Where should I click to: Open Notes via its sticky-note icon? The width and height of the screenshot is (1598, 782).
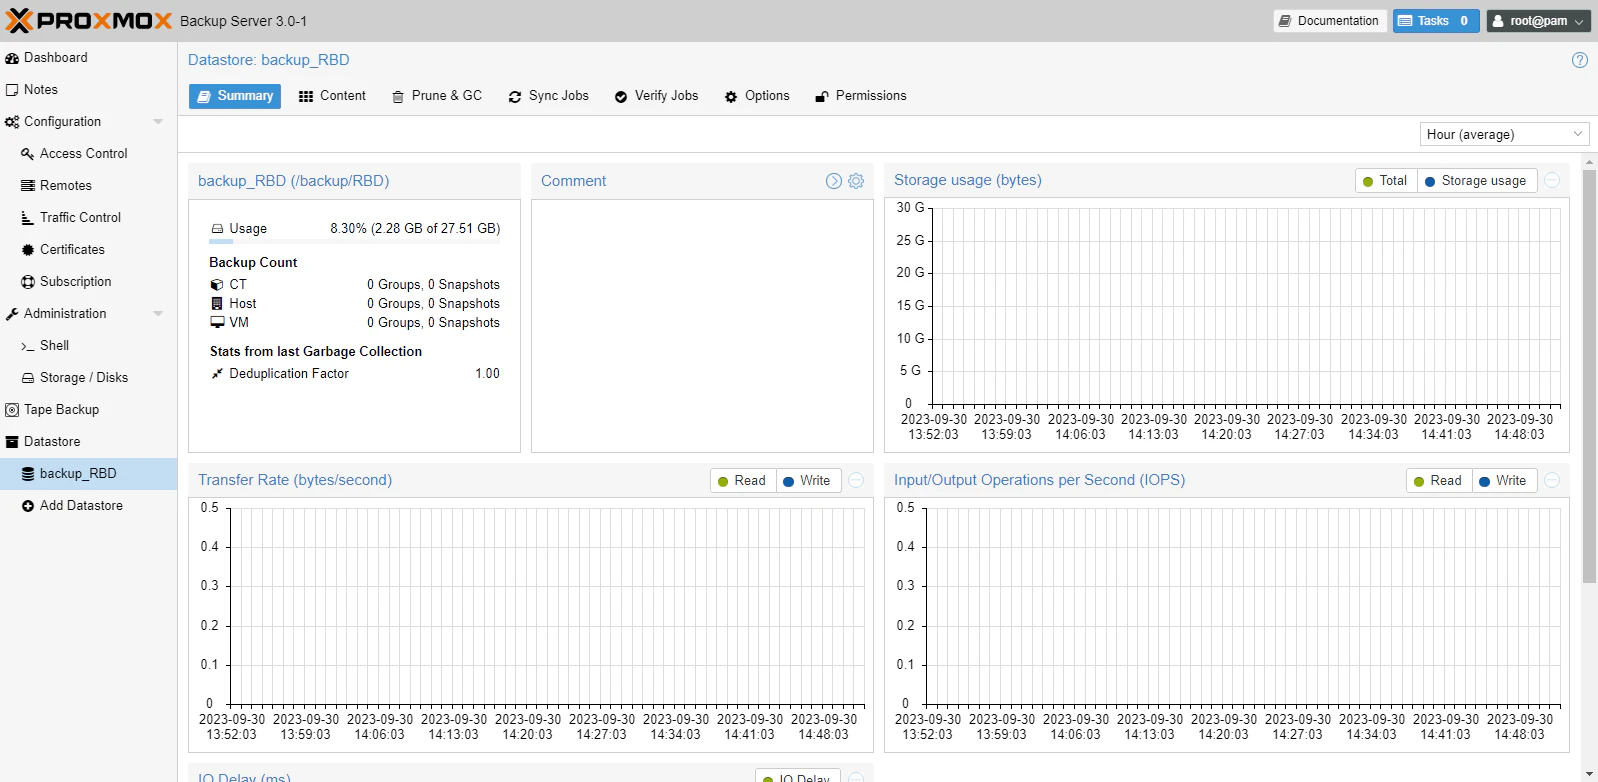point(12,90)
